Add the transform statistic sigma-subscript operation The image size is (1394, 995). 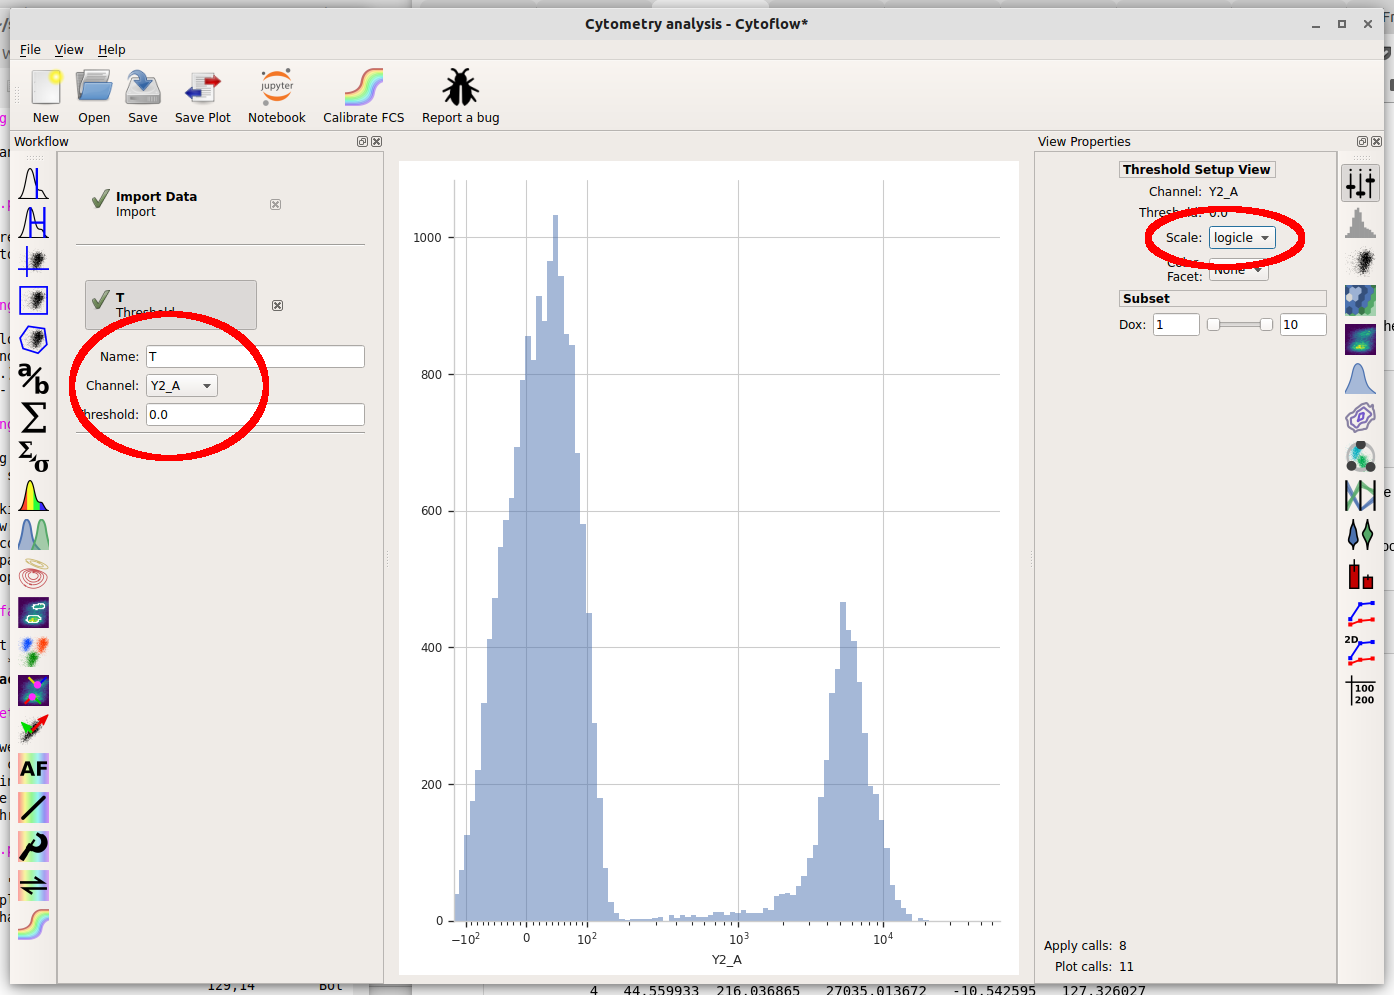[x=33, y=456]
